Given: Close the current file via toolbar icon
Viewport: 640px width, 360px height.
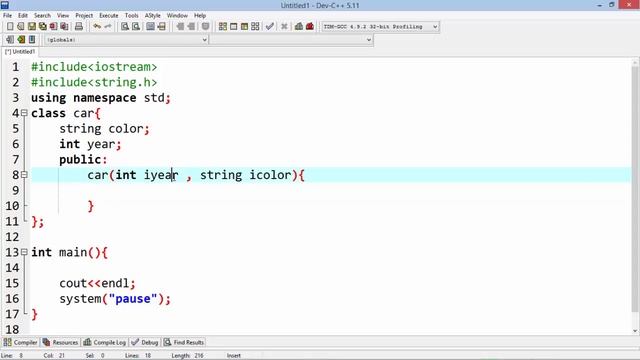Looking at the screenshot, I should coord(53,27).
